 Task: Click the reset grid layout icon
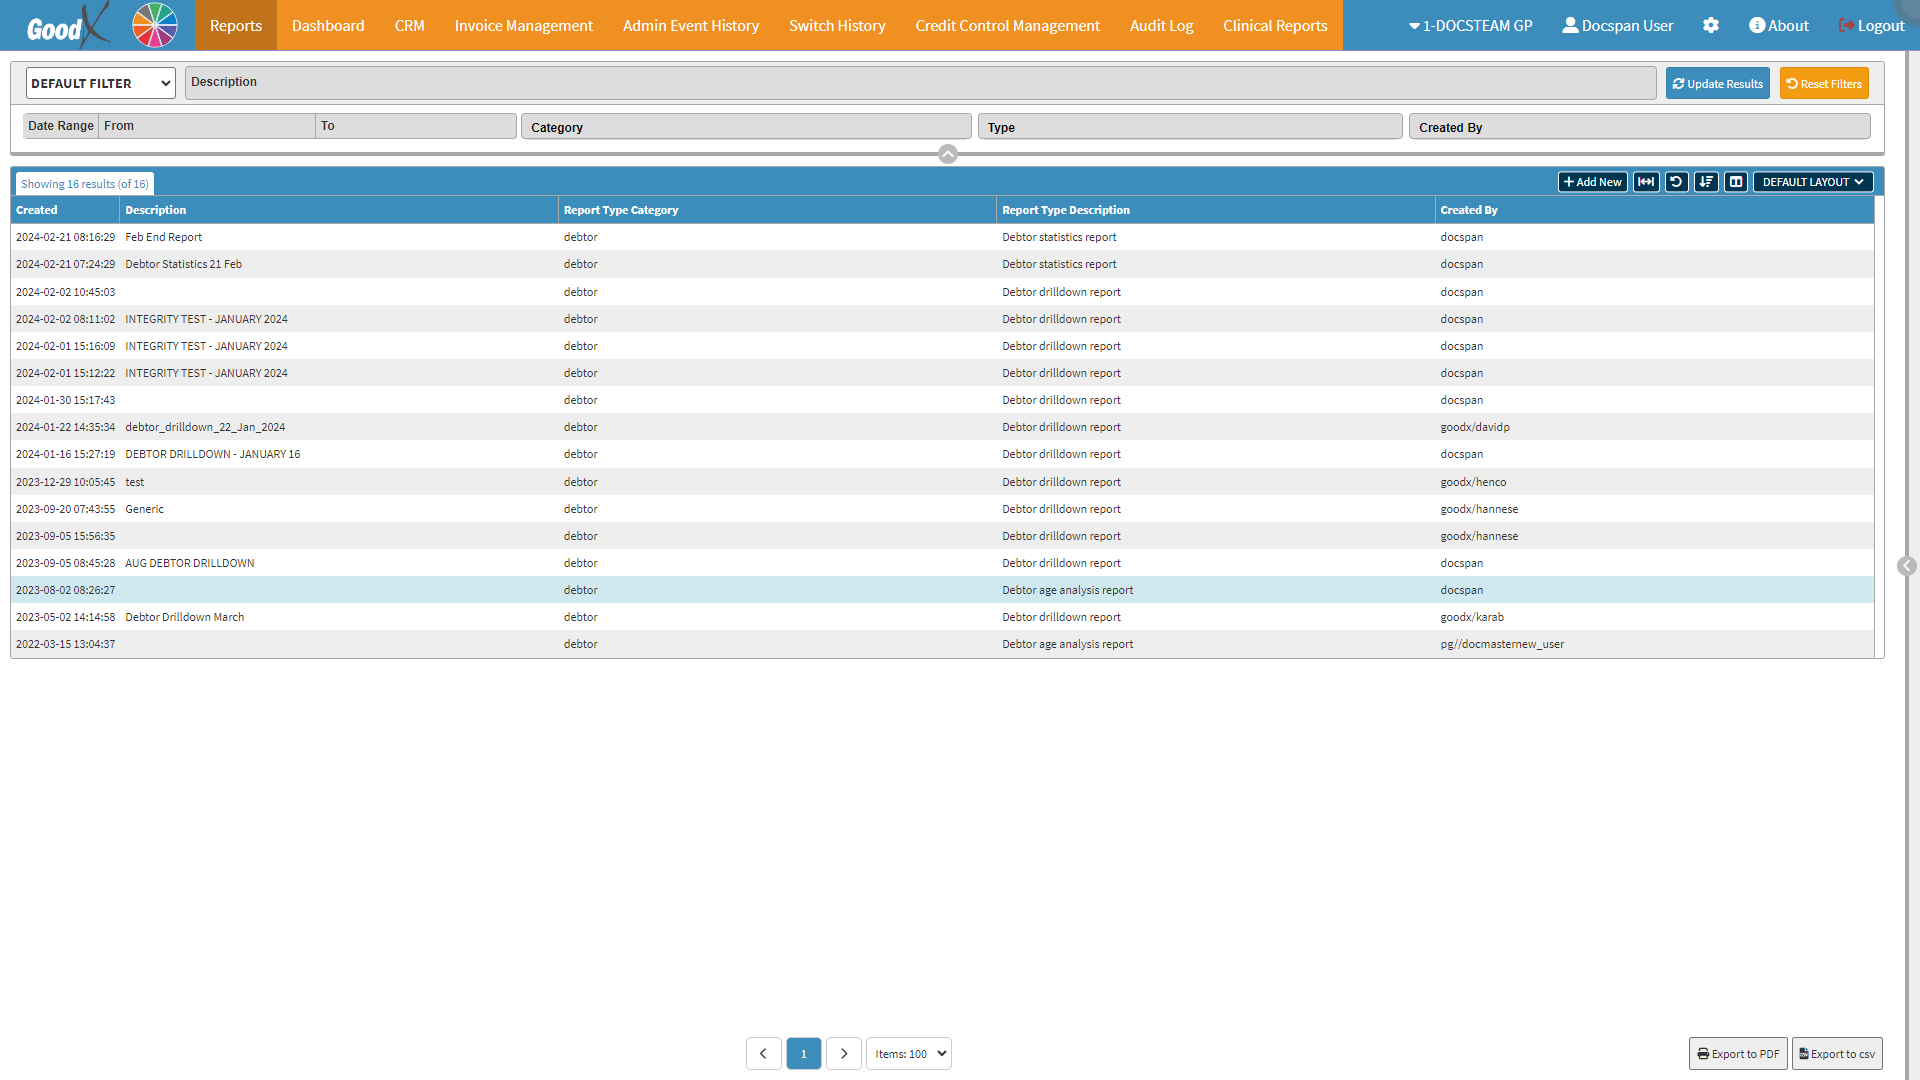[x=1676, y=182]
